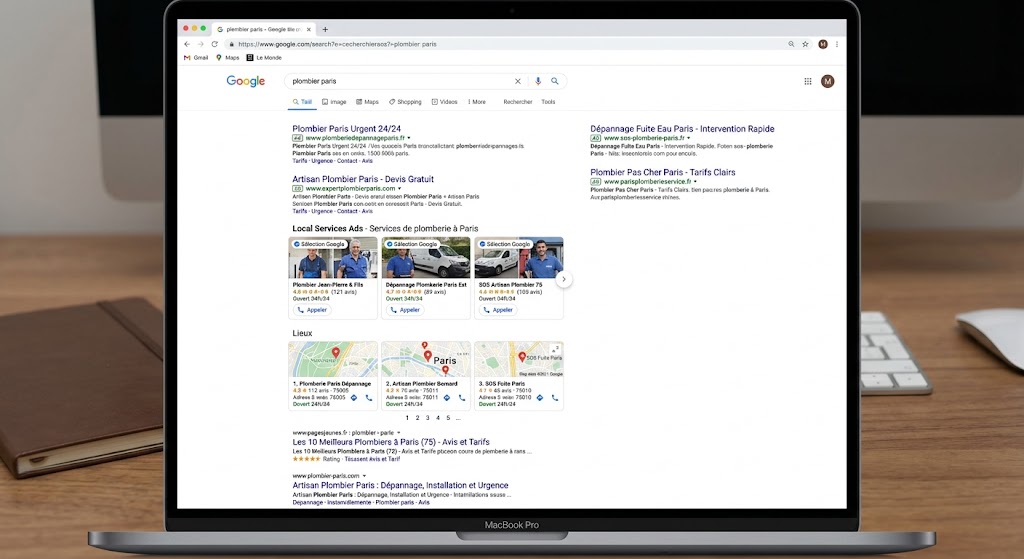Go back with the browser back arrow
This screenshot has width=1024, height=559.
187,44
